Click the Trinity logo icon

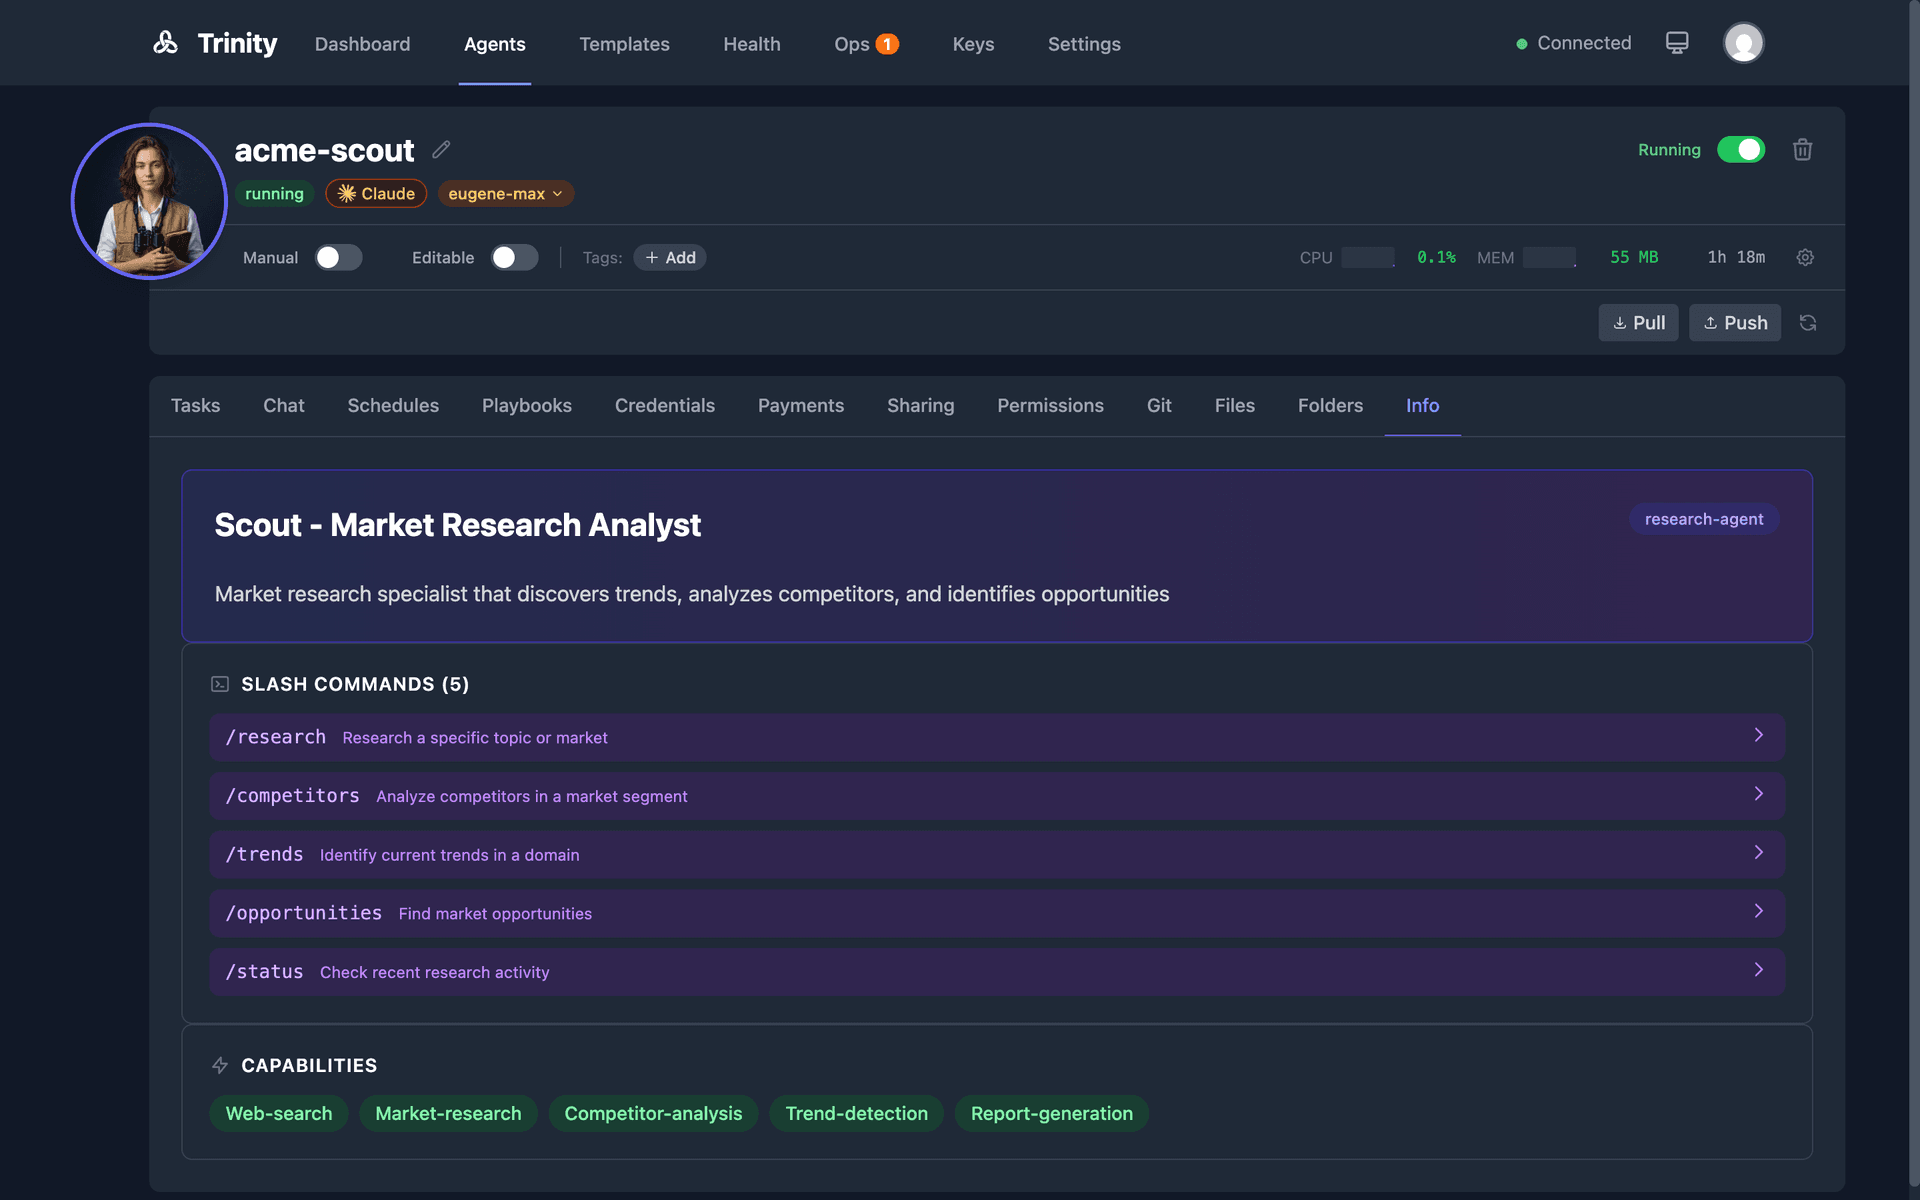pyautogui.click(x=166, y=42)
